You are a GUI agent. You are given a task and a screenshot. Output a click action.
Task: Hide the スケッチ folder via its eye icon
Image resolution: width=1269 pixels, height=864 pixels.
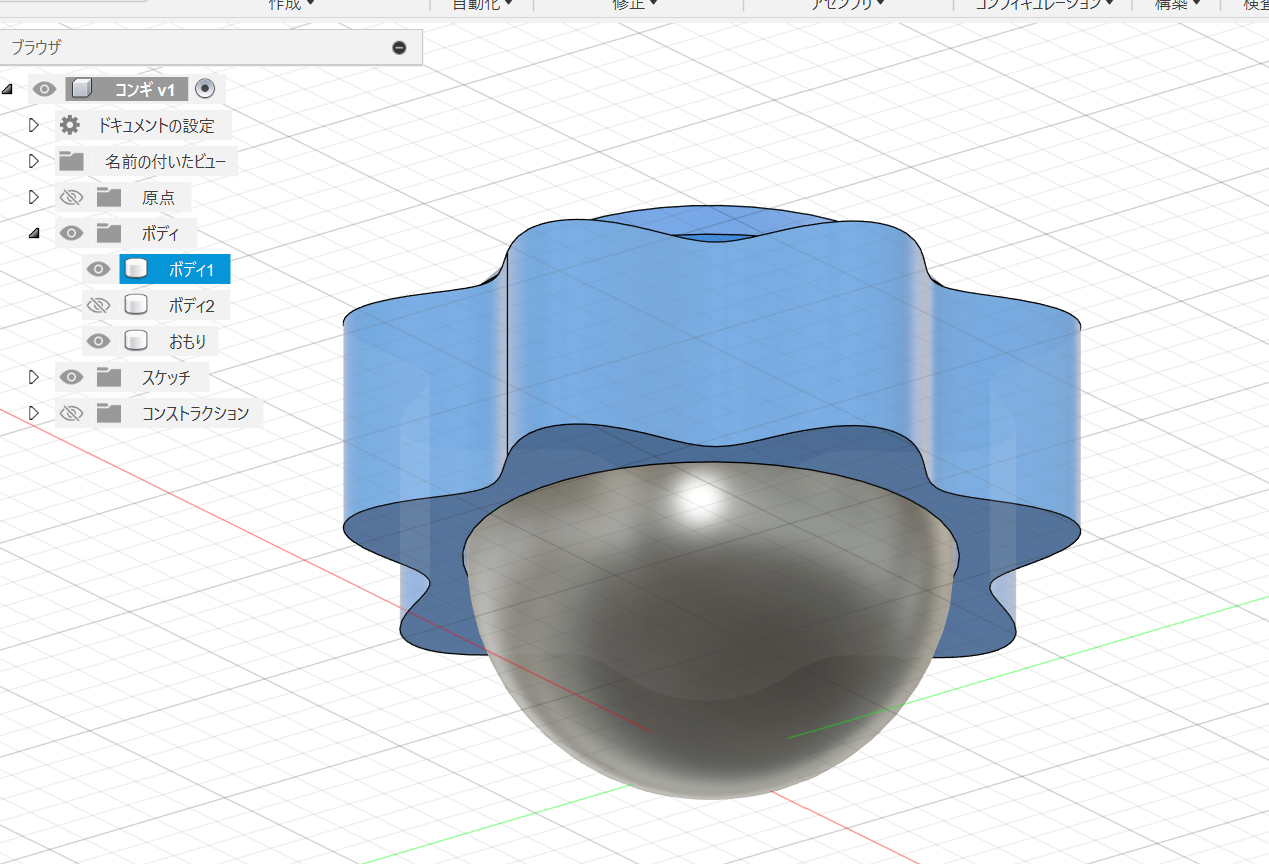pyautogui.click(x=71, y=377)
